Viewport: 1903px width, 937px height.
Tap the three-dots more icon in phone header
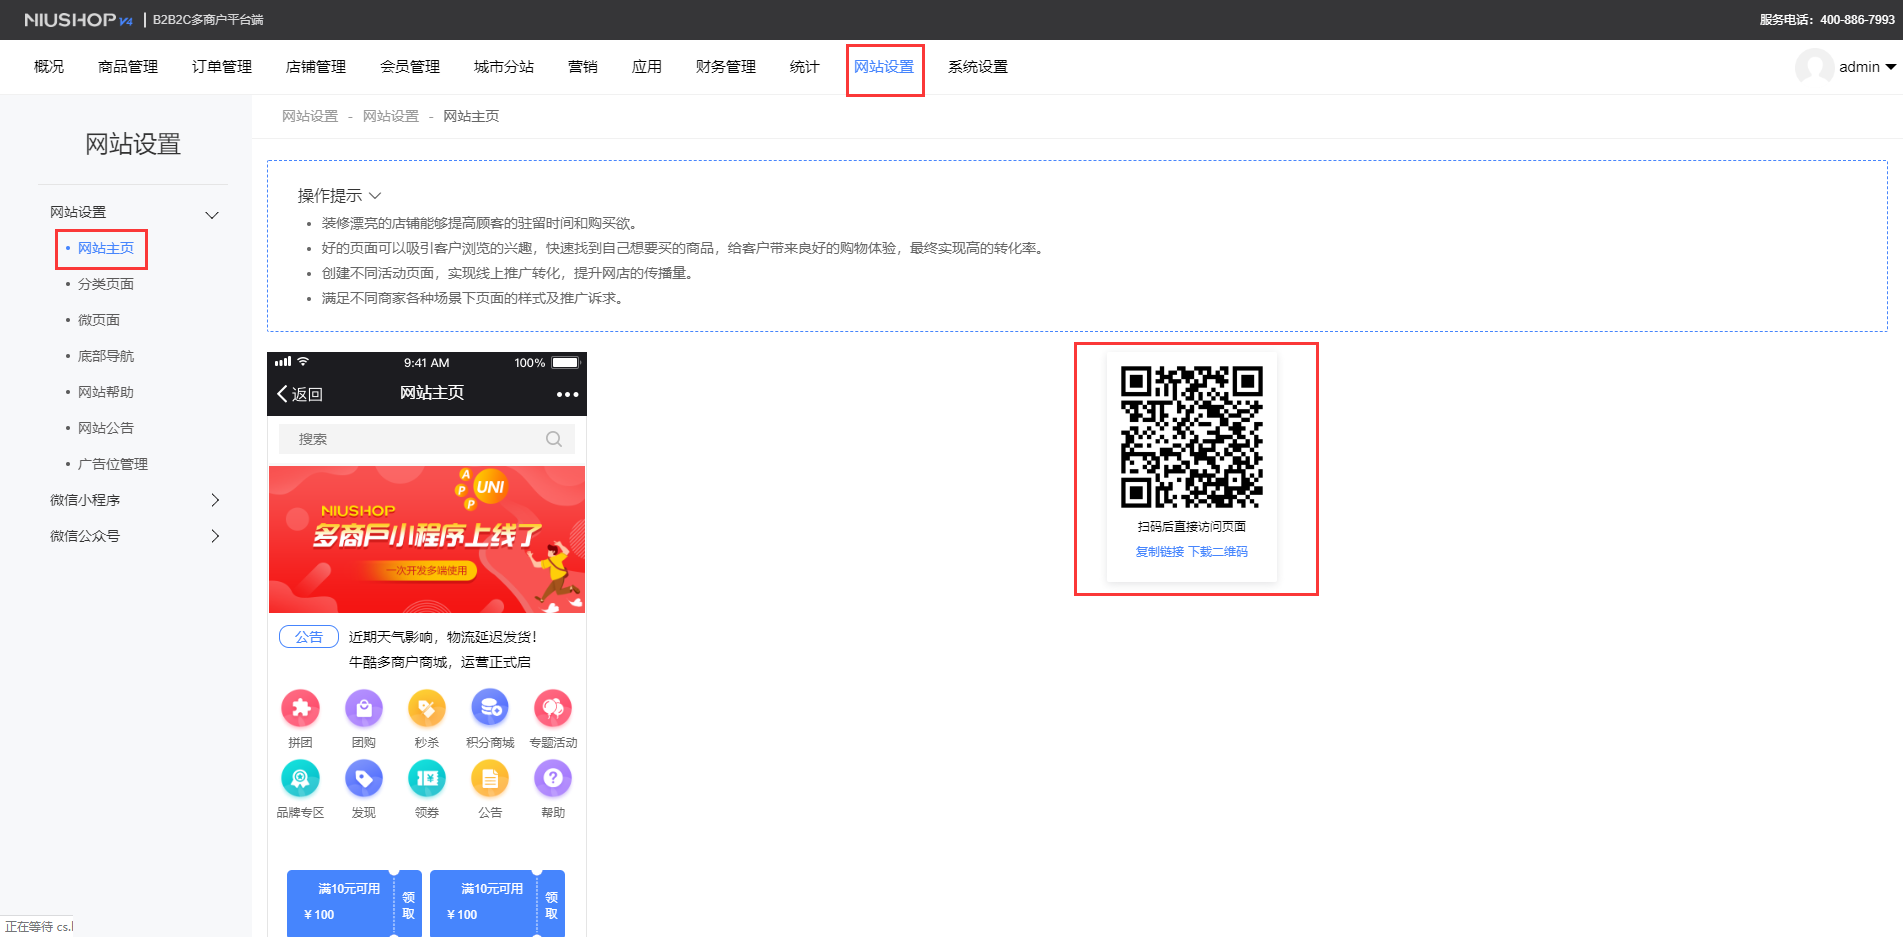point(567,394)
